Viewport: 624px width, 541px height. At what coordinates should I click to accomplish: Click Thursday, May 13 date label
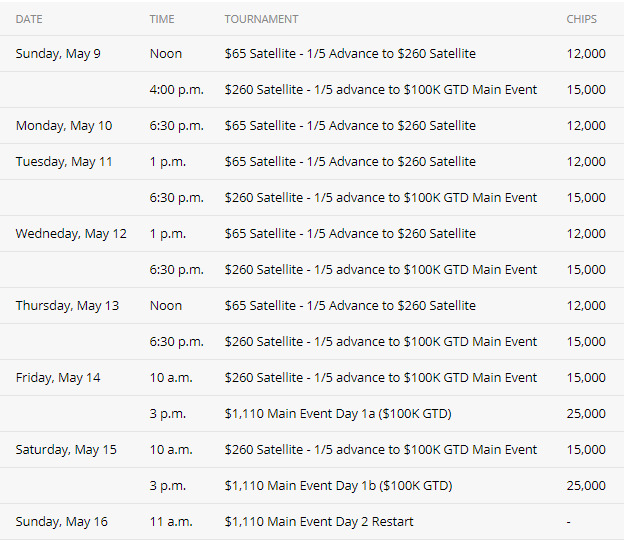point(67,306)
